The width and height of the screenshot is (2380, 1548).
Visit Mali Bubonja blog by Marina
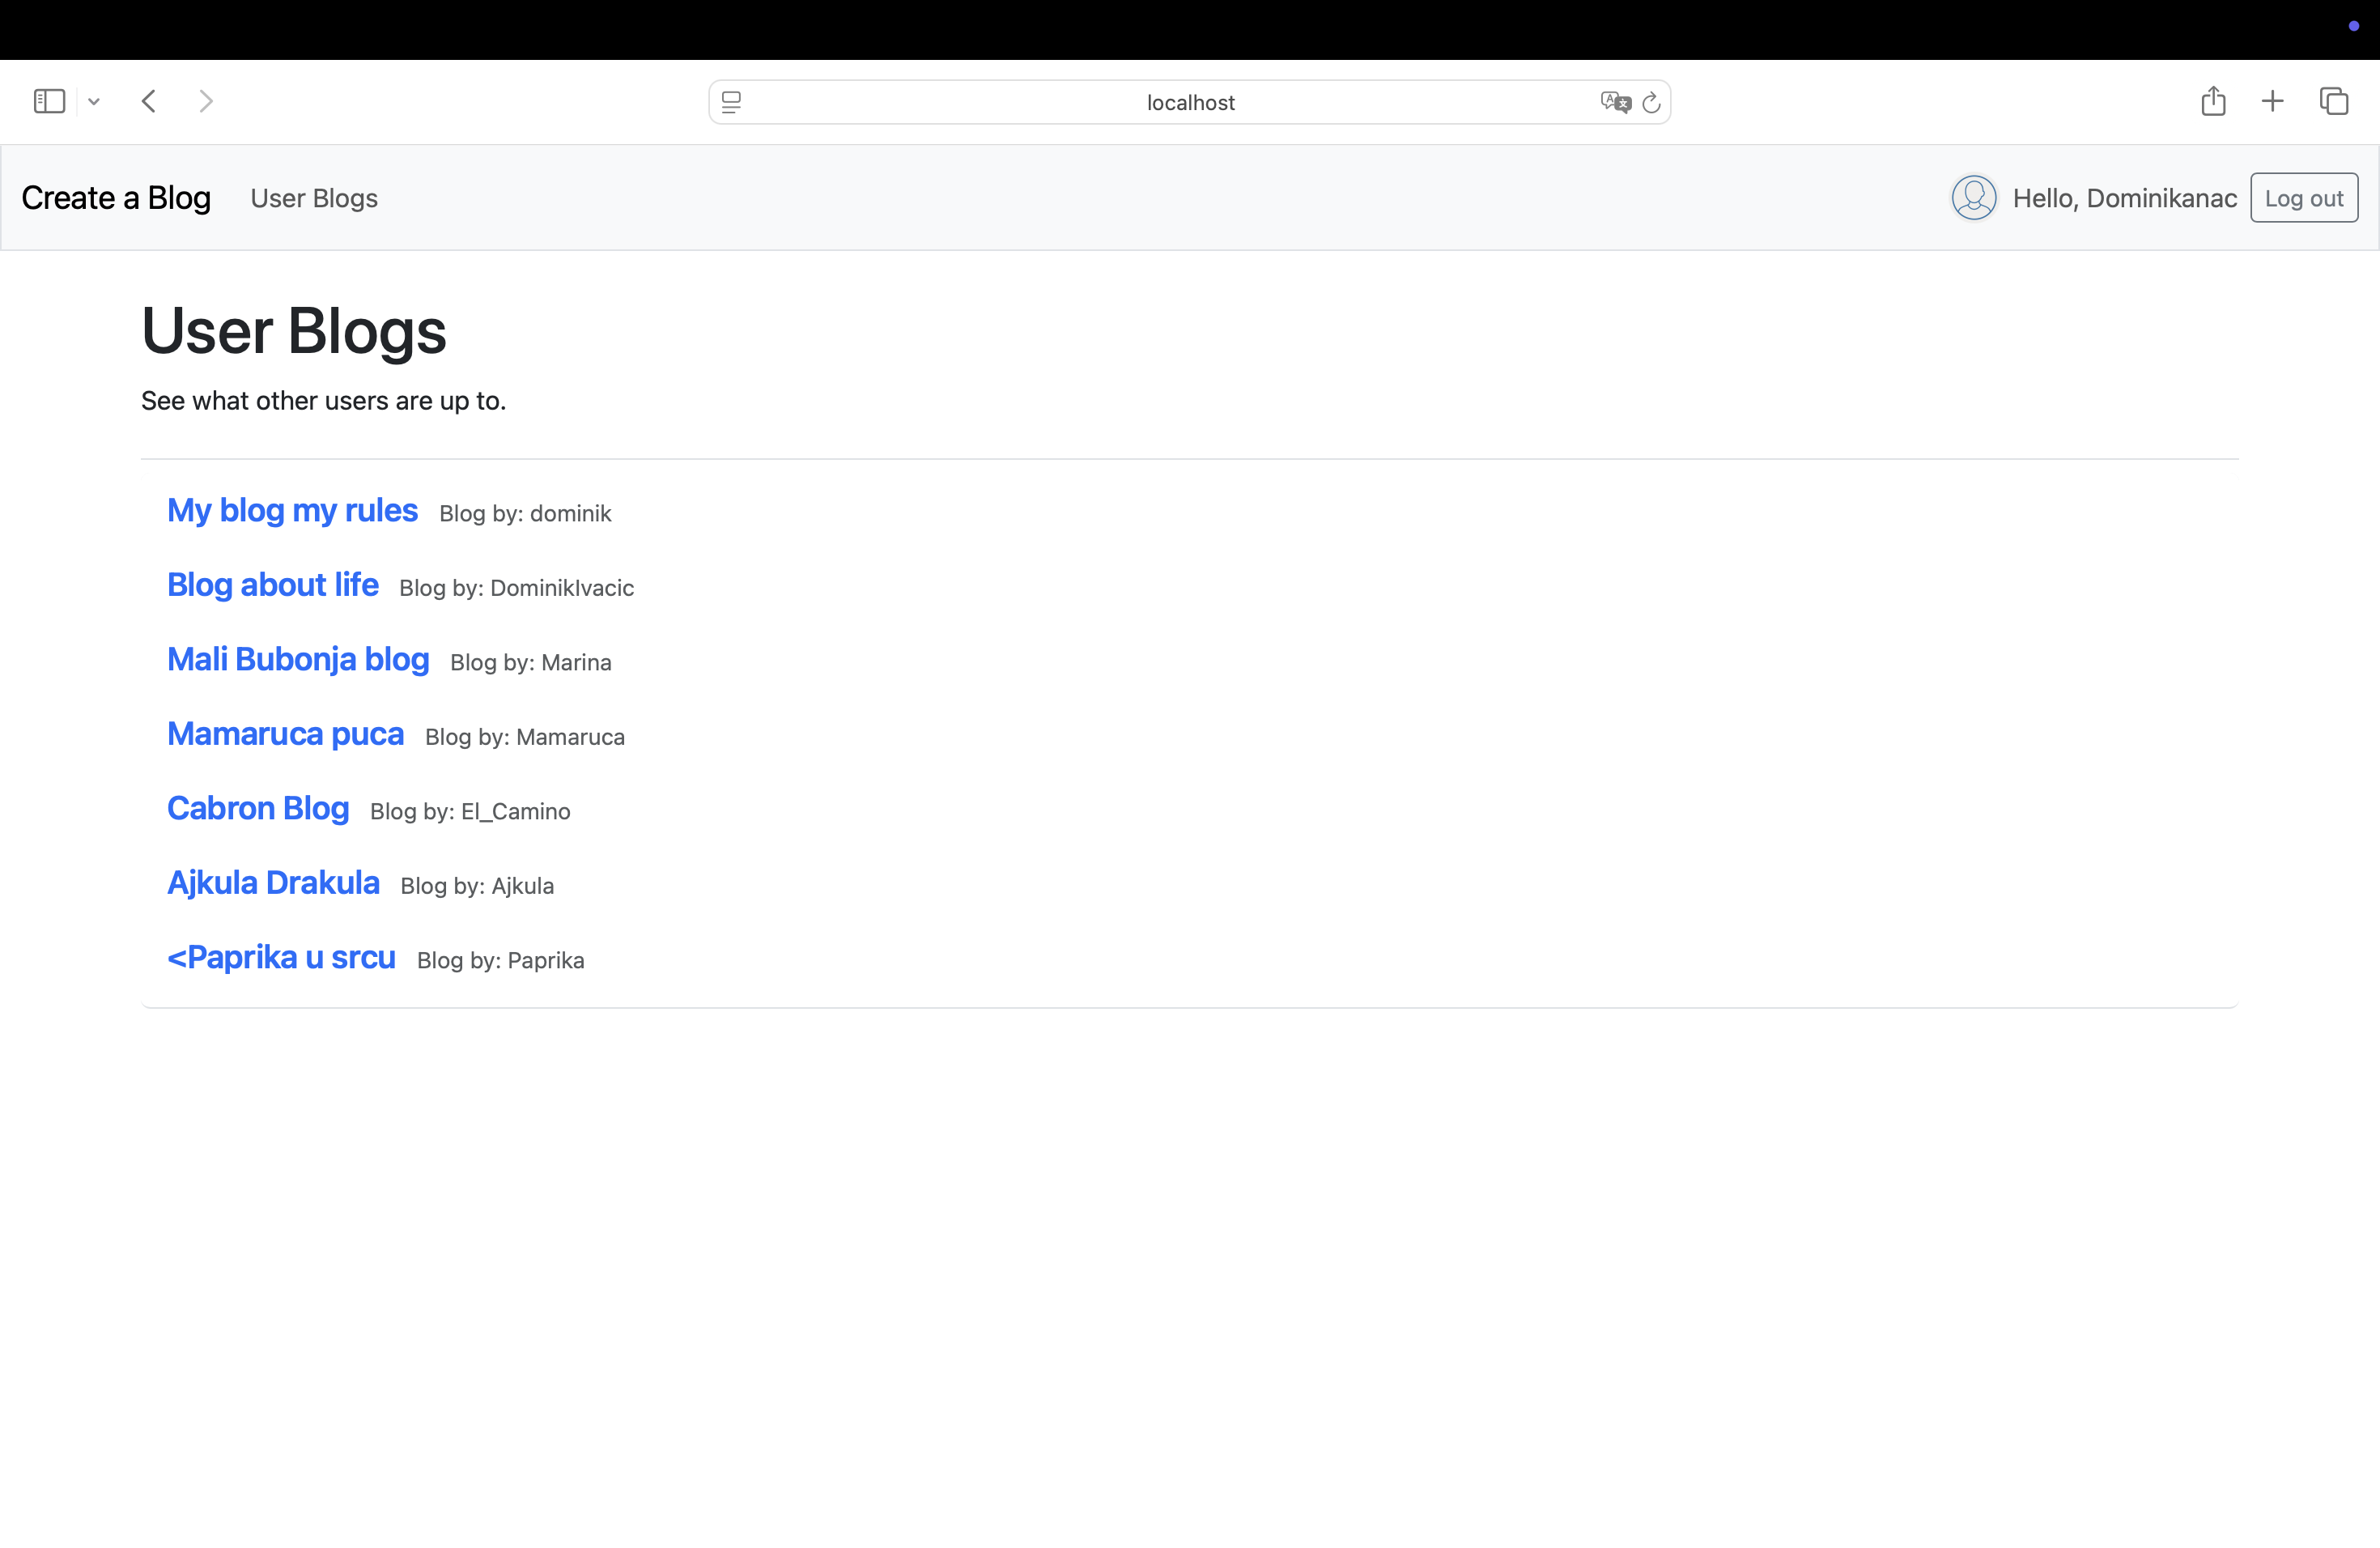pyautogui.click(x=297, y=659)
